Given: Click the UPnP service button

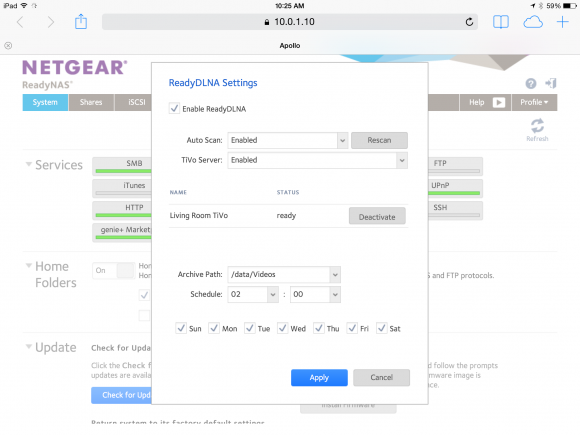Looking at the screenshot, I should pos(455,188).
